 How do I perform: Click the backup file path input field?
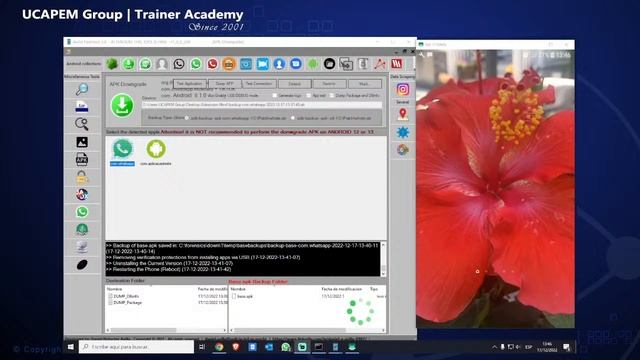[x=262, y=105]
